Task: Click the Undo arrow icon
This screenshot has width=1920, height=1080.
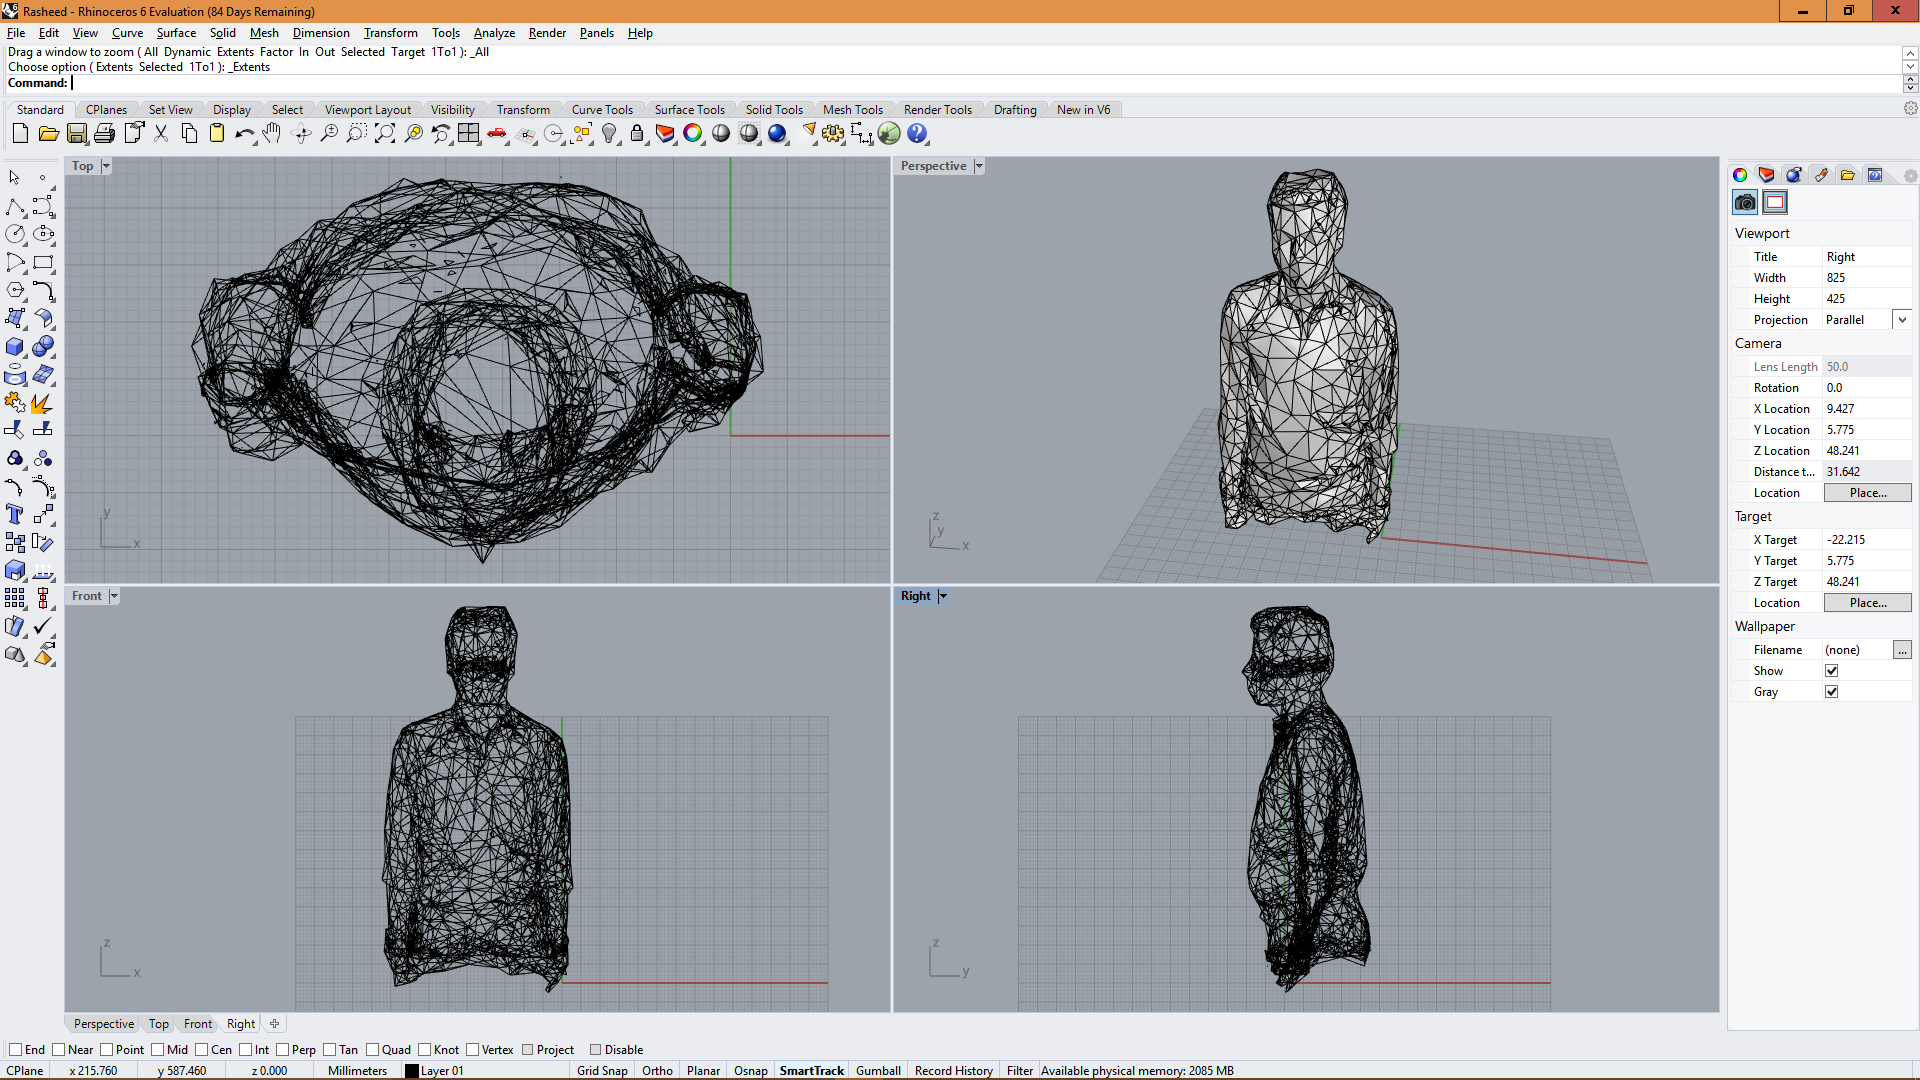Action: click(243, 134)
